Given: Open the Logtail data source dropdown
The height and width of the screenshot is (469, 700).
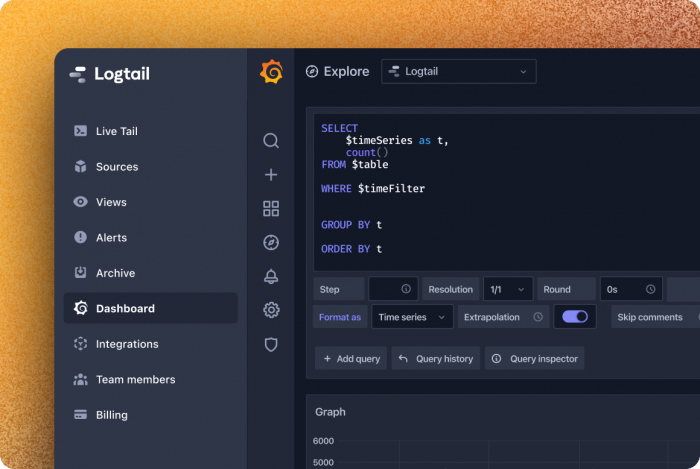Looking at the screenshot, I should point(458,71).
